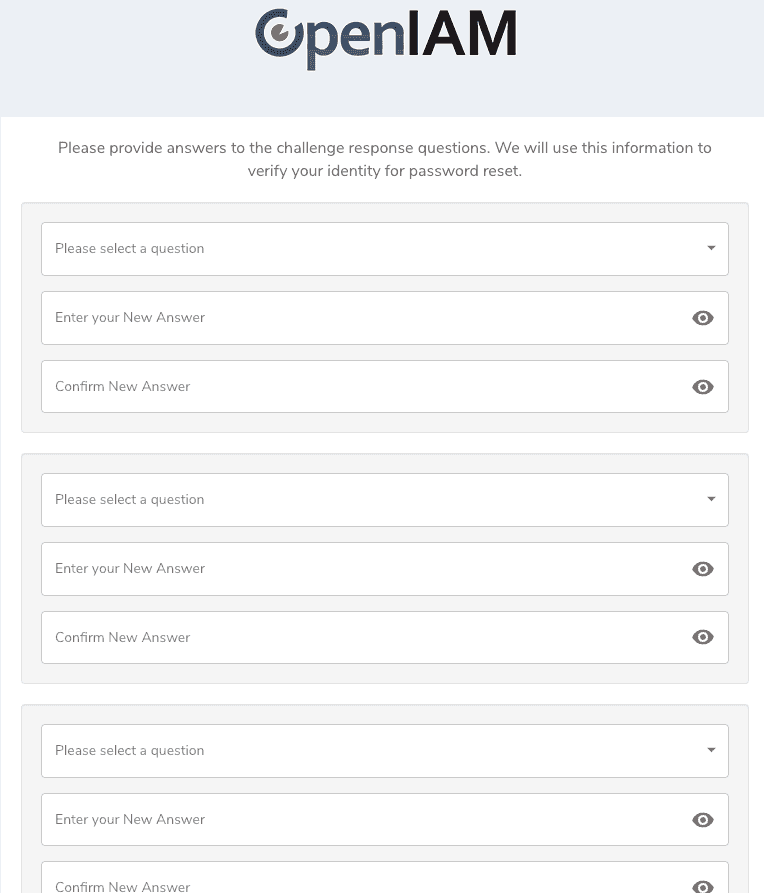Click the second dropdown's arrow indicator
Image resolution: width=764 pixels, height=893 pixels.
pos(711,499)
